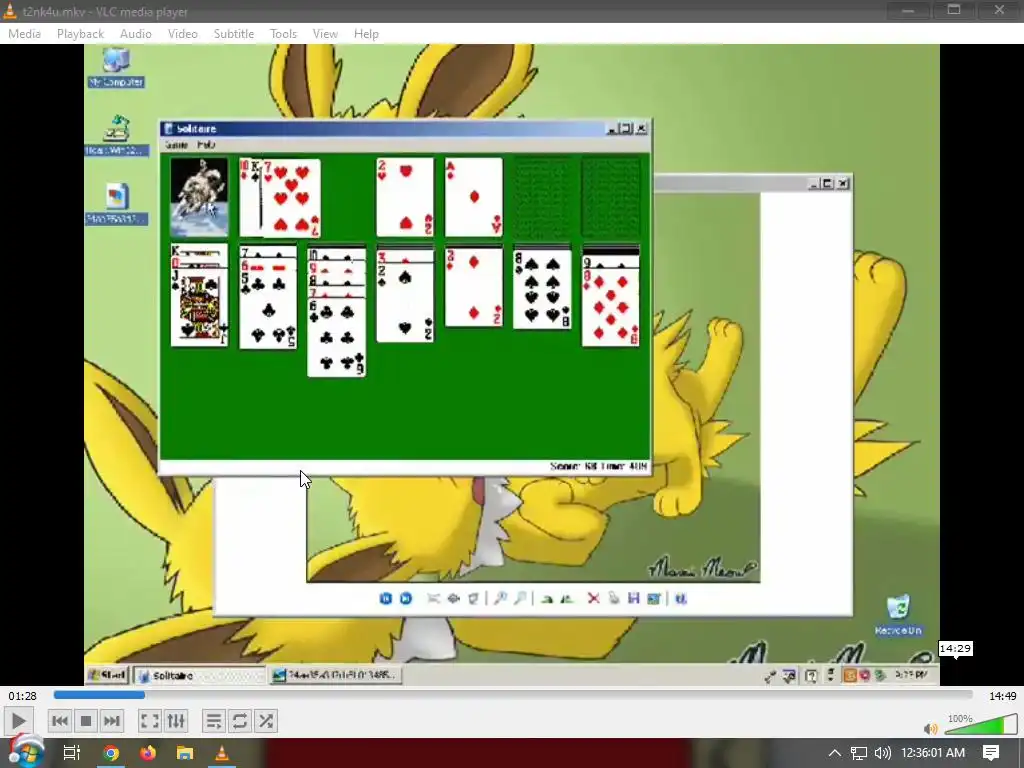This screenshot has width=1024, height=768.
Task: Toggle total/remaining time 14:49
Action: tap(1002, 696)
